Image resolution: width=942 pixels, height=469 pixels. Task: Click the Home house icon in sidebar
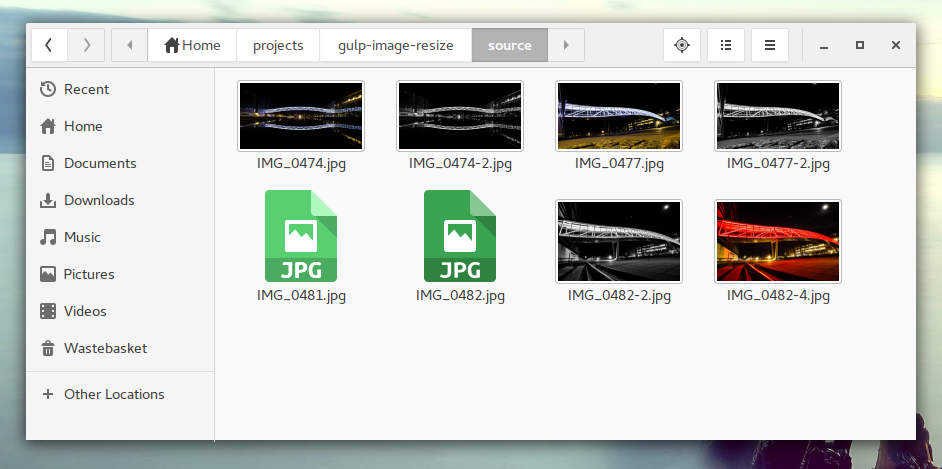(48, 126)
